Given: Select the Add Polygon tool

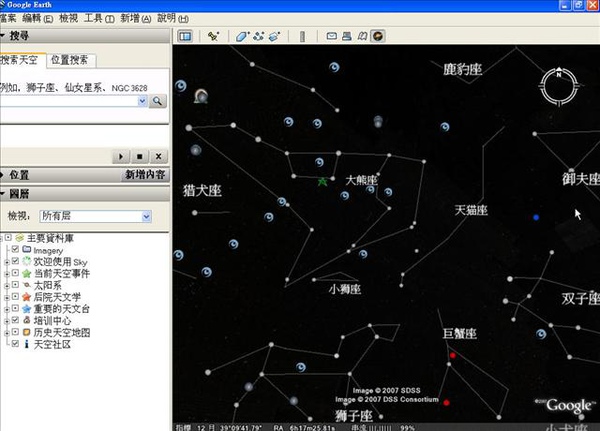Looking at the screenshot, I should (x=242, y=36).
